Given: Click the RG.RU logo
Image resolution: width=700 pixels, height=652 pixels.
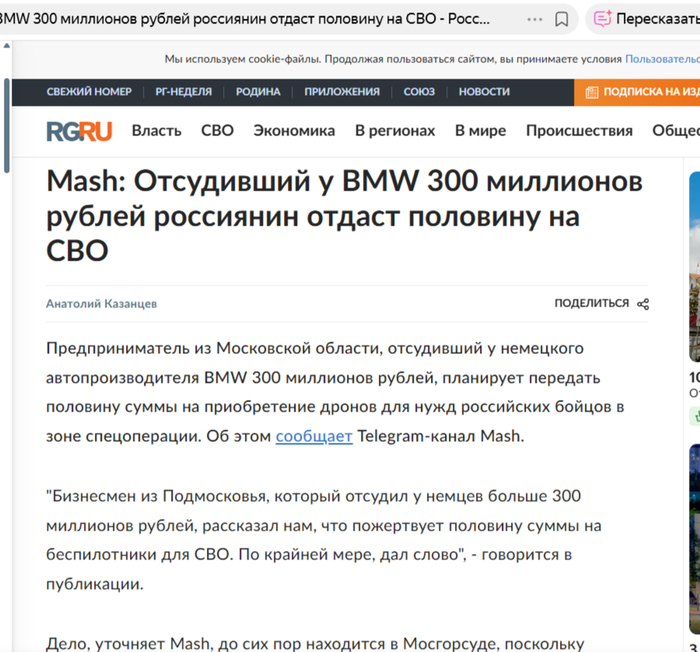Looking at the screenshot, I should tap(79, 130).
